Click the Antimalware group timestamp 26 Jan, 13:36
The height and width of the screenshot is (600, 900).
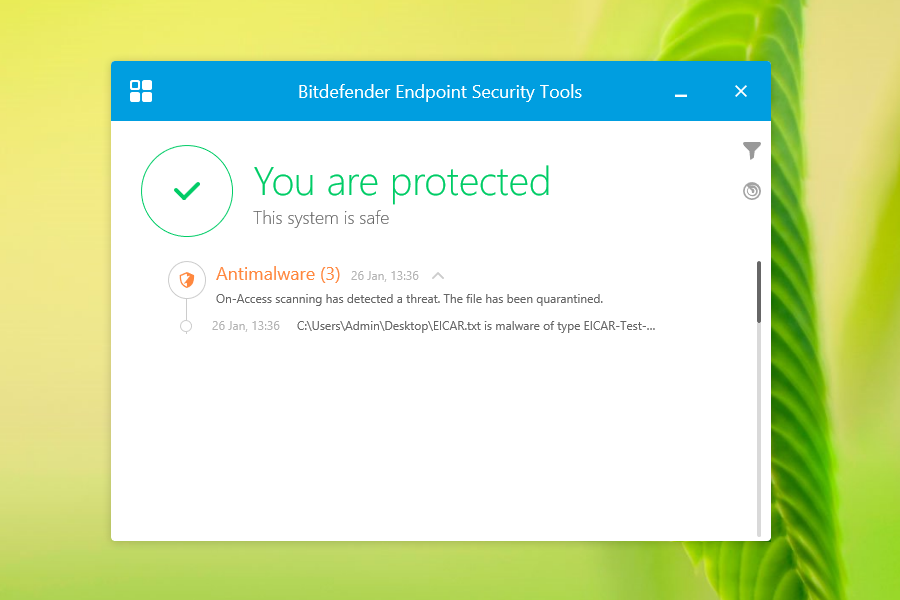click(385, 276)
